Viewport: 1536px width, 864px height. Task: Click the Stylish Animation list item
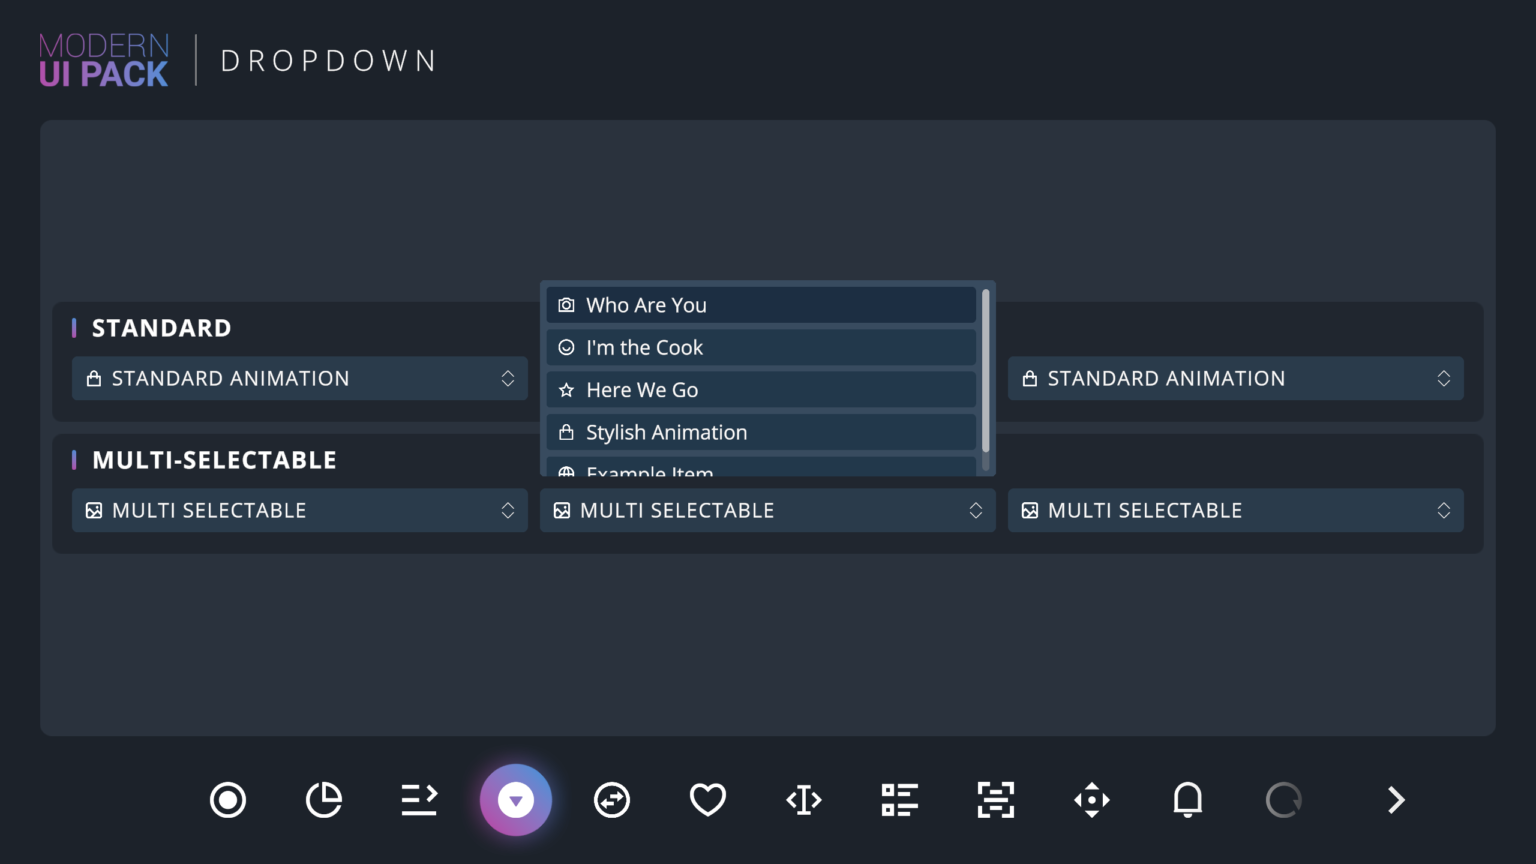tap(760, 432)
